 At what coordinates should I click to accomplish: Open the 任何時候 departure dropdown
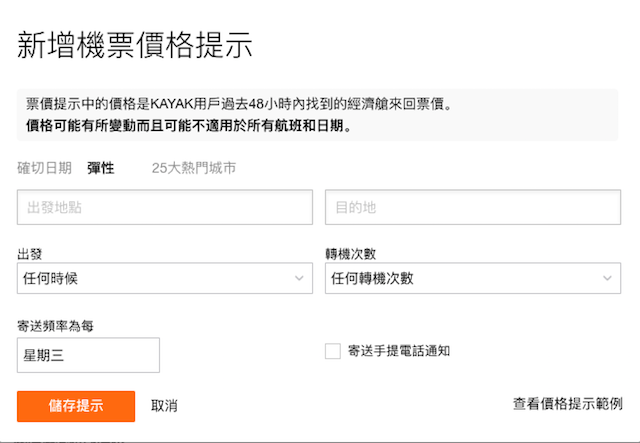165,278
